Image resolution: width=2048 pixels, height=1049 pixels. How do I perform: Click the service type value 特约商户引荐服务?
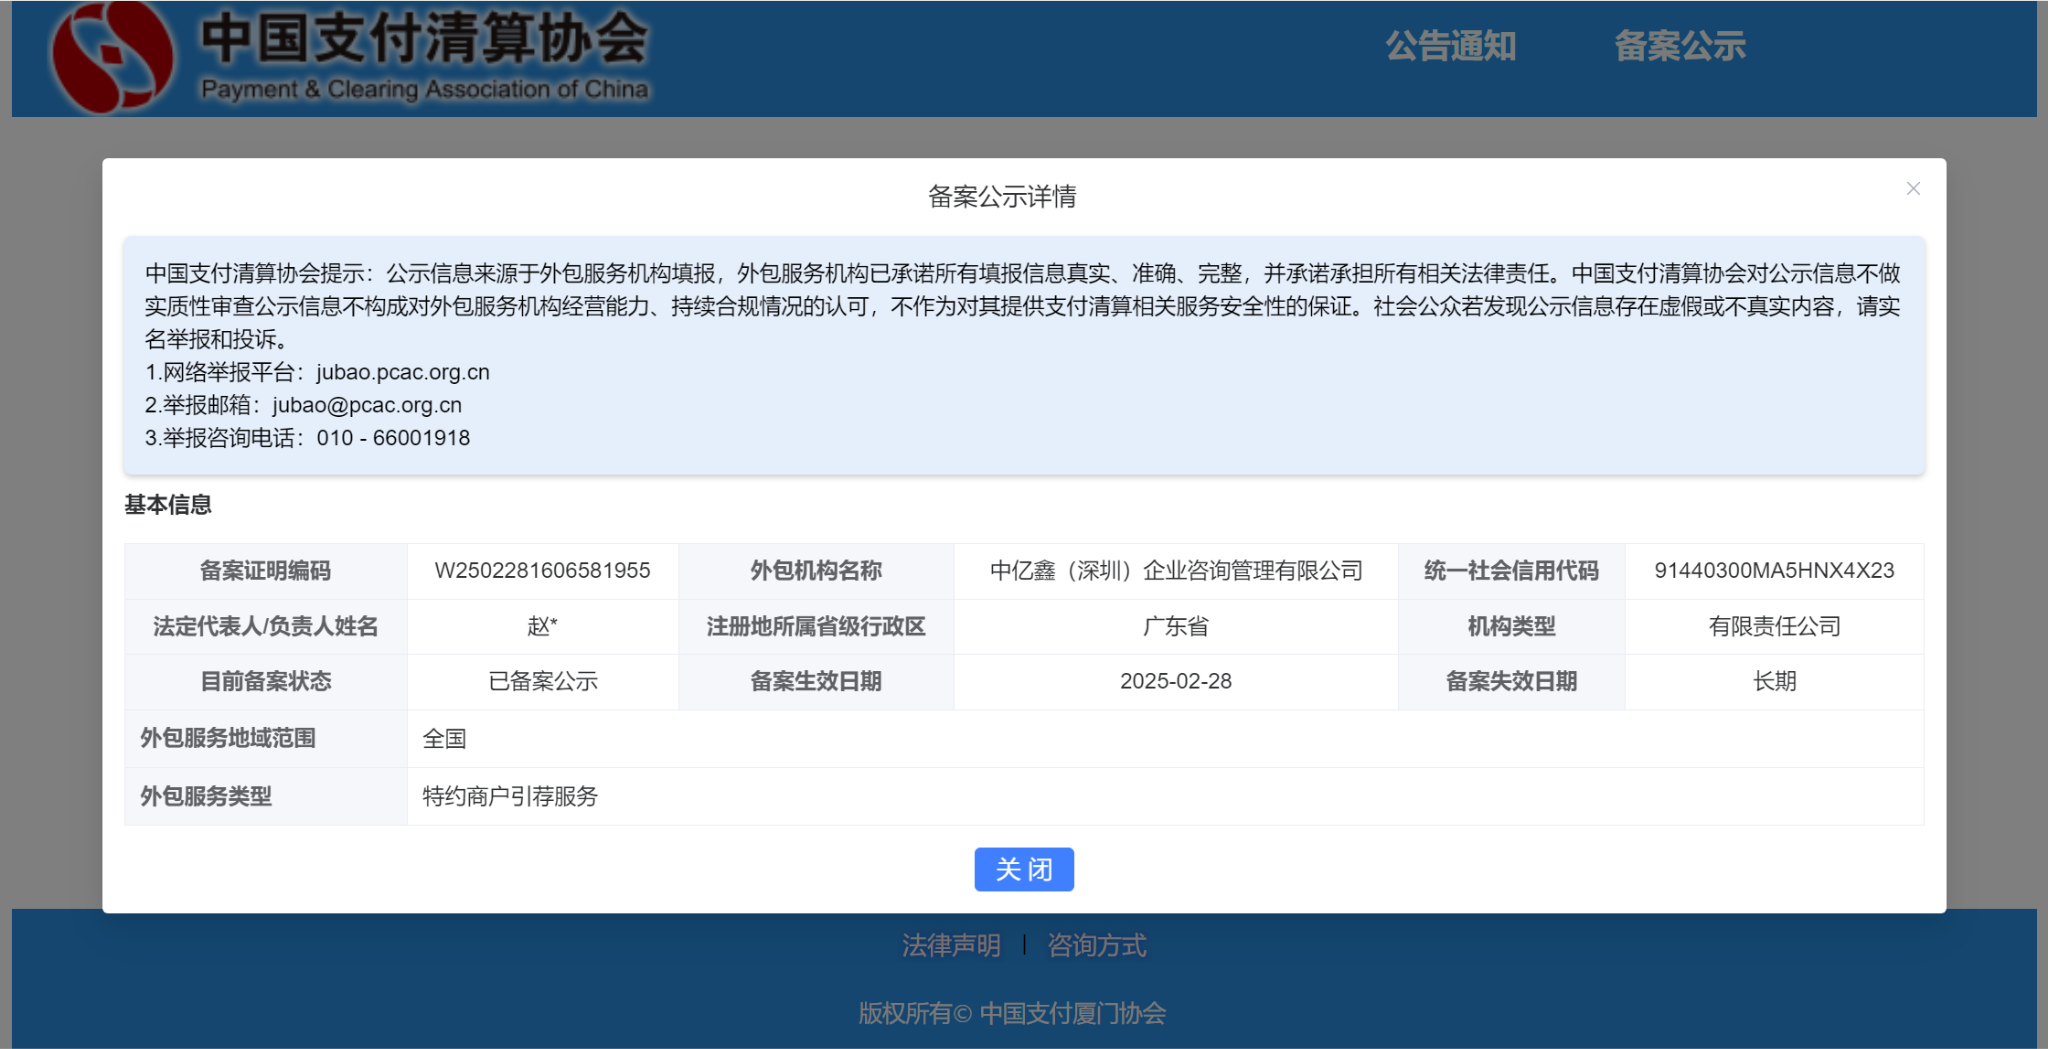point(510,796)
